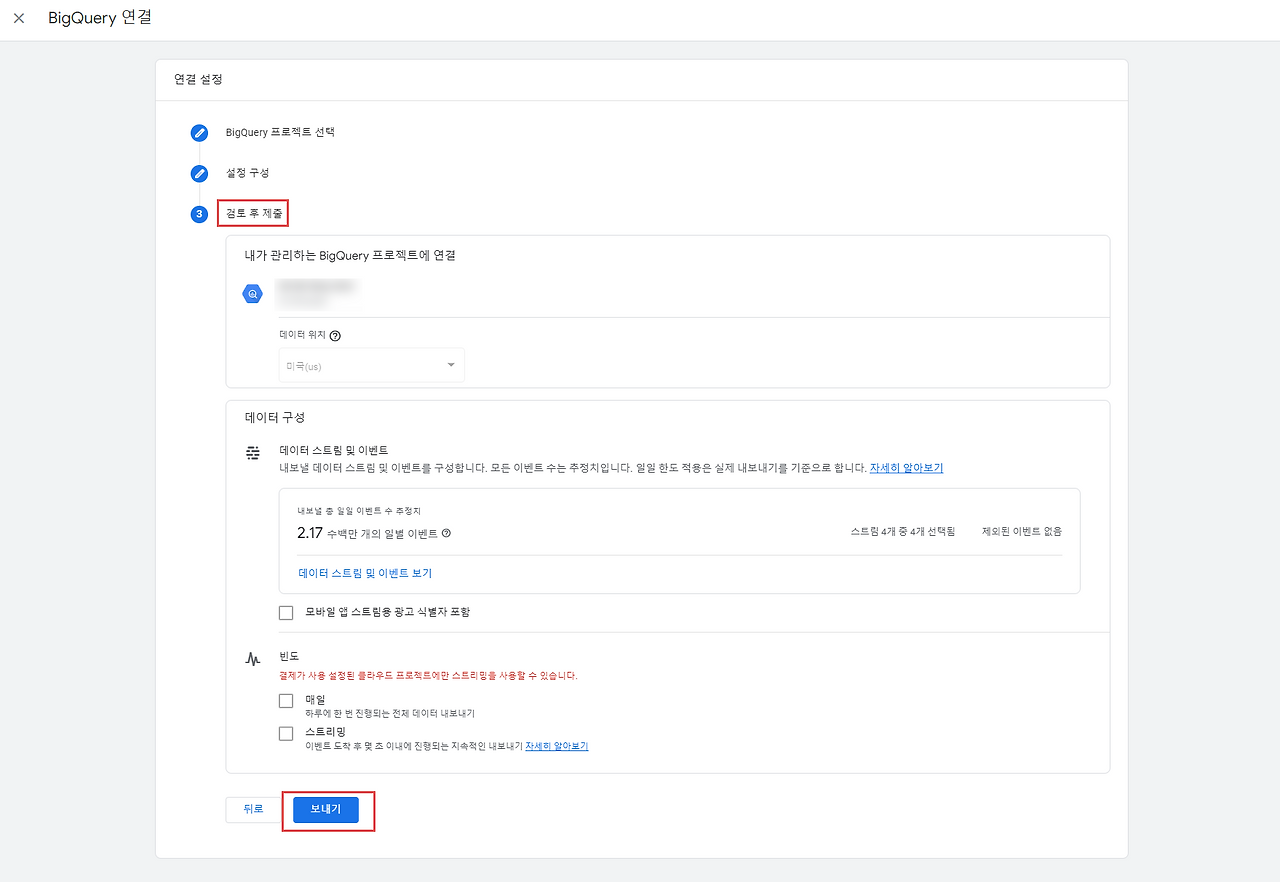1280x882 pixels.
Task: Click the pencil edit icon for BigQuery 프로젝트 선택
Action: click(200, 132)
